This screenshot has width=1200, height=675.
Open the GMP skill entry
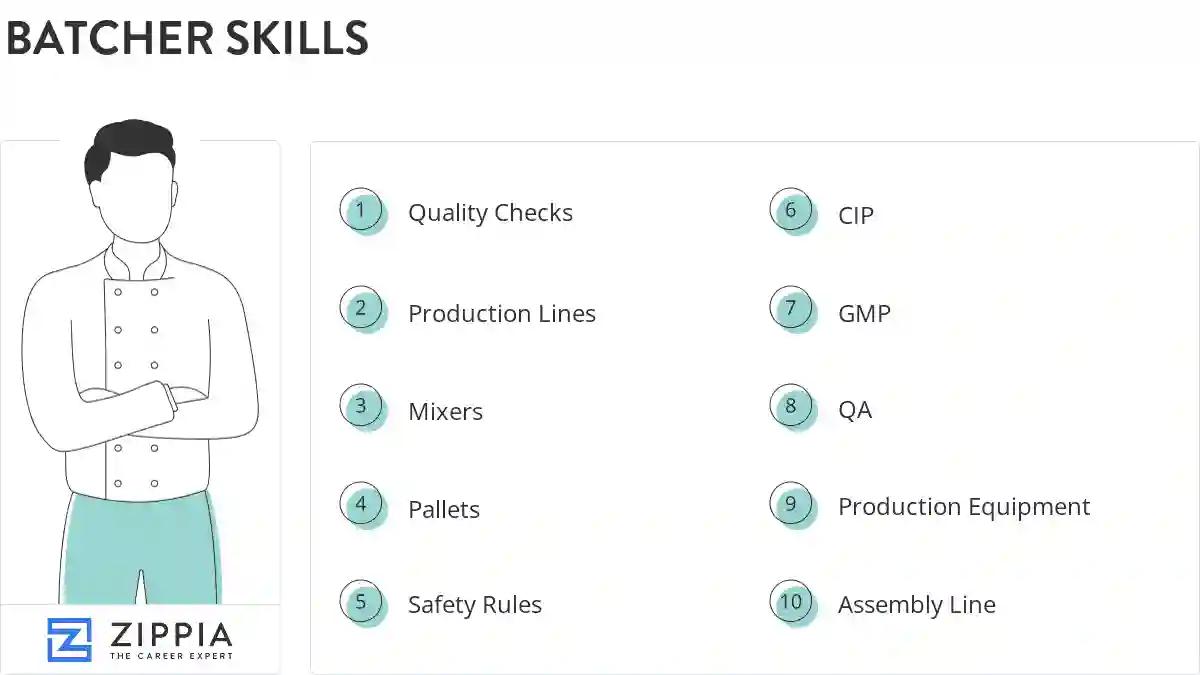[864, 313]
